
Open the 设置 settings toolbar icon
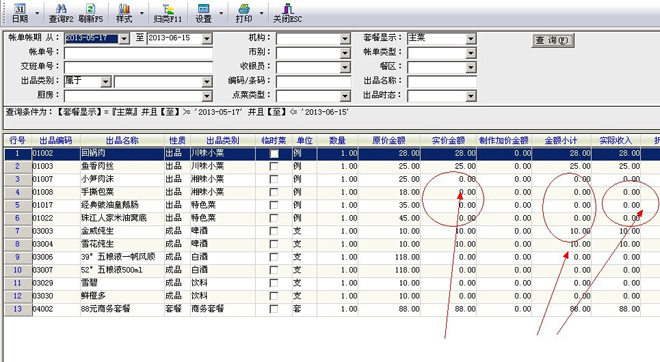point(203,13)
